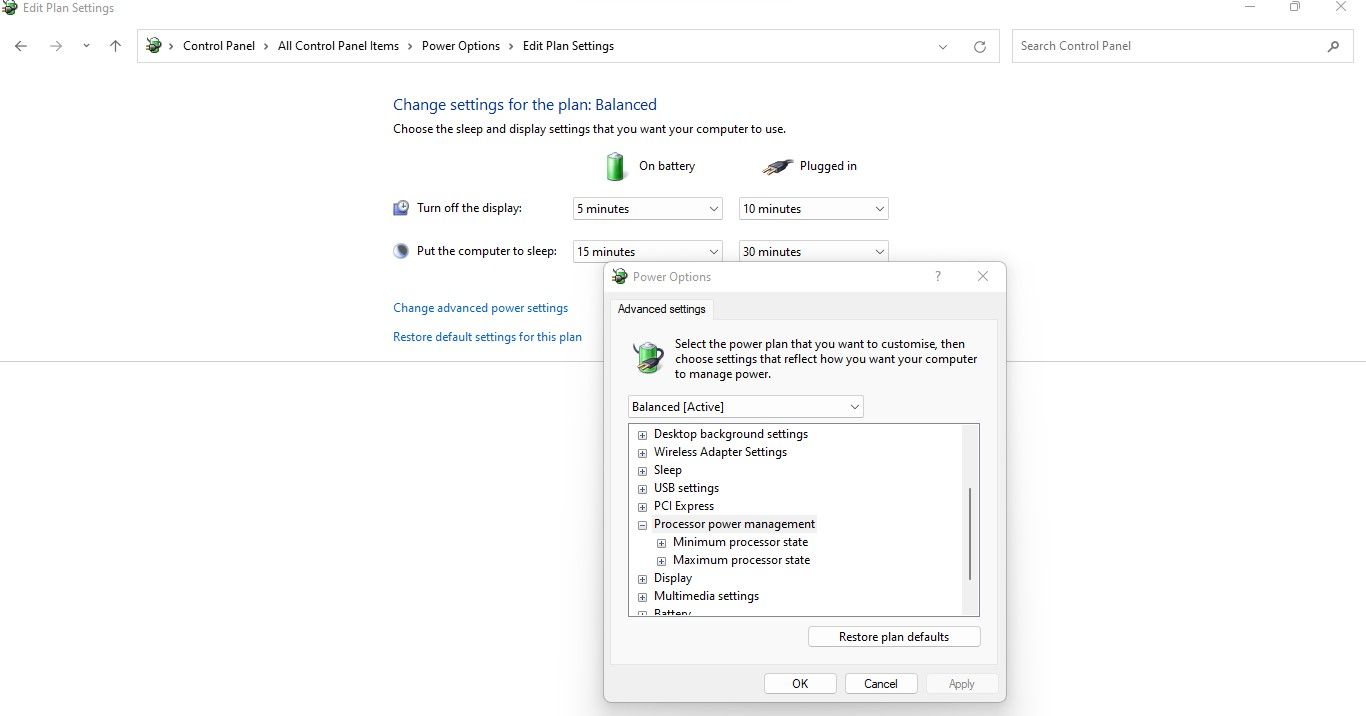
Task: Go up one folder level arrow
Action: tap(115, 46)
